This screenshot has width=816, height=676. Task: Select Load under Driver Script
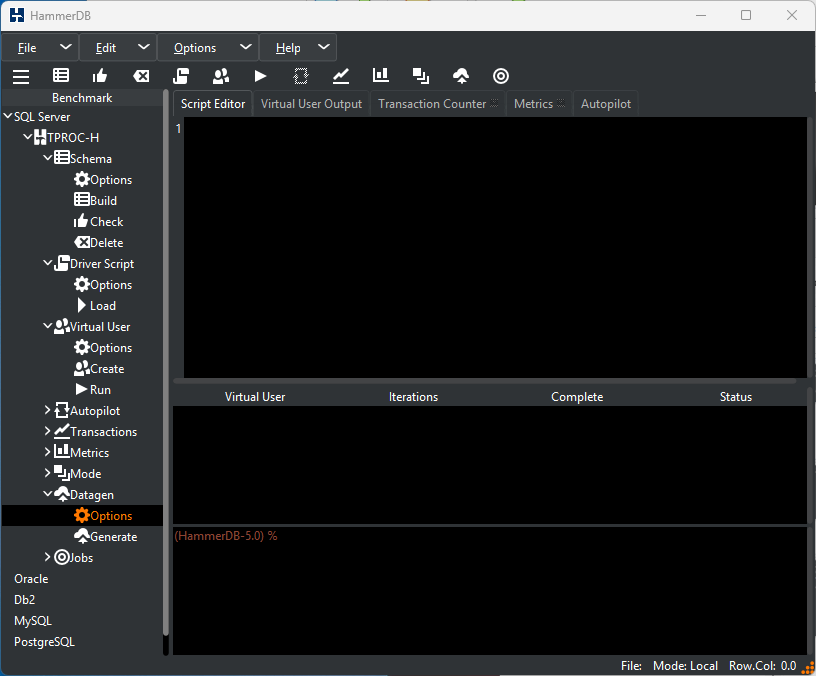pos(96,305)
